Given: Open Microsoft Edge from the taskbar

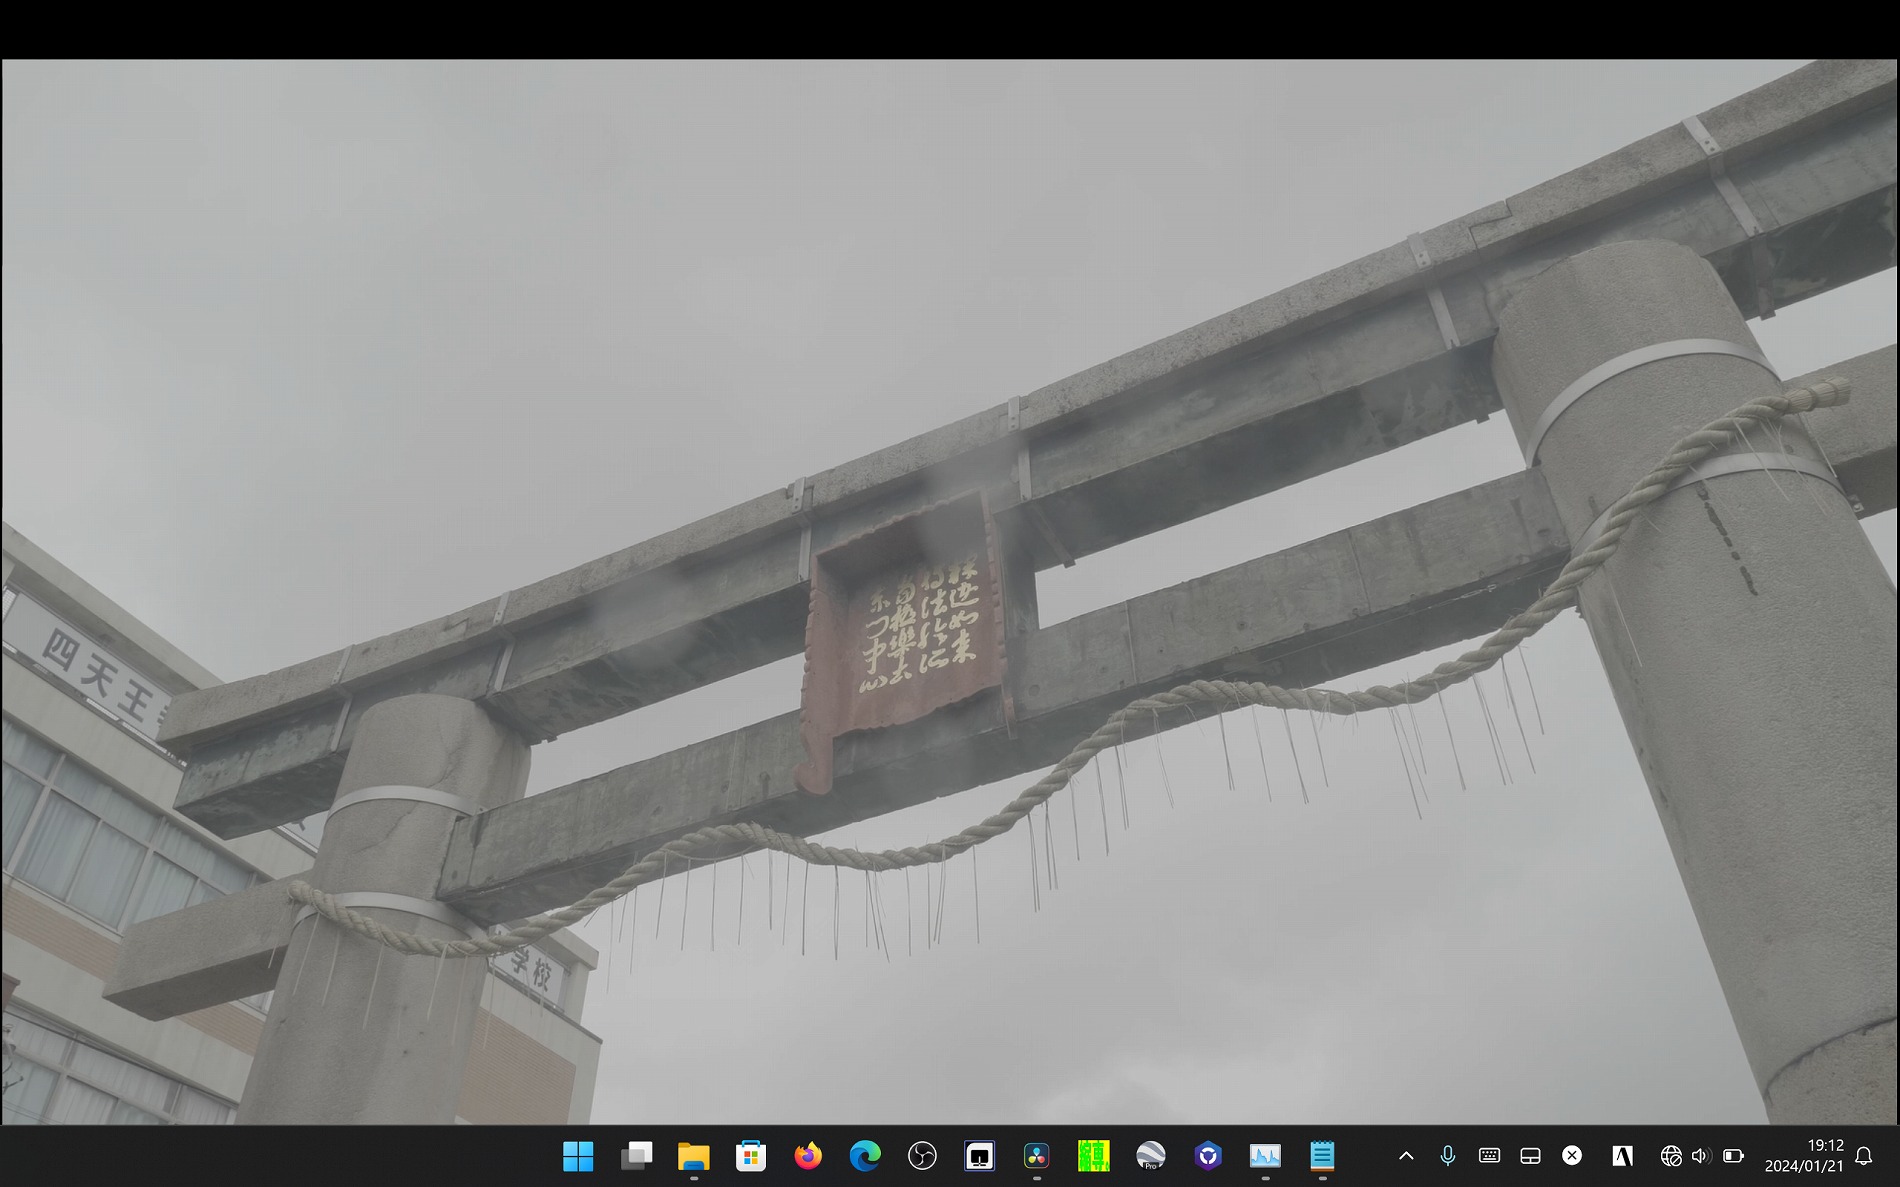Looking at the screenshot, I should (x=865, y=1156).
